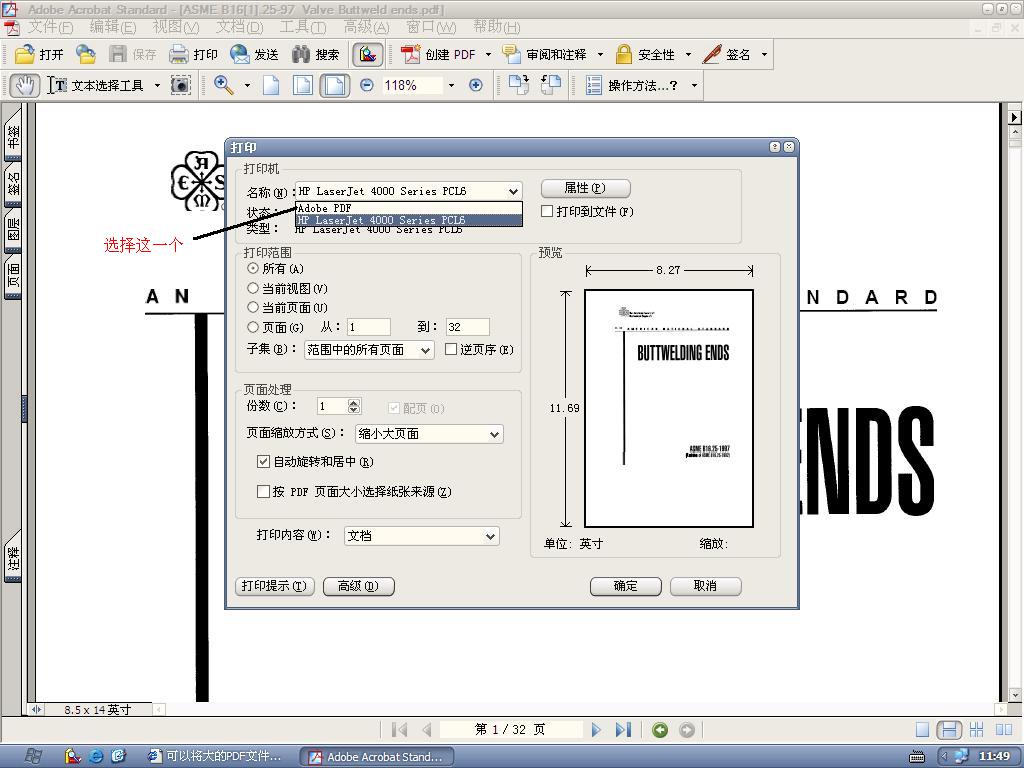The height and width of the screenshot is (768, 1024).
Task: Click the How To (操作方法) icon
Action: tap(594, 86)
